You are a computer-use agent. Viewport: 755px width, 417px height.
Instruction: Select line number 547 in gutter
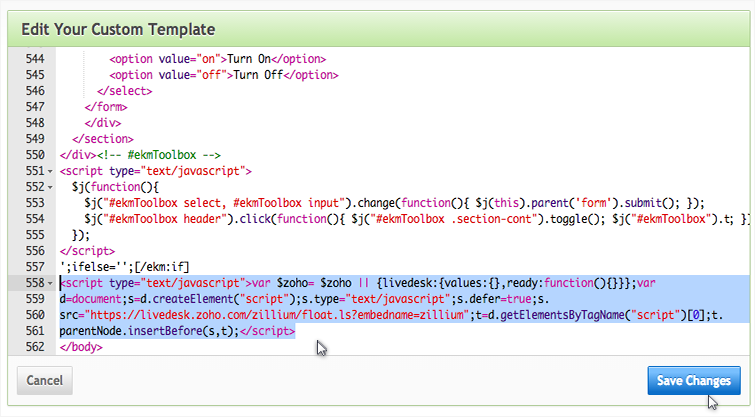pos(35,106)
